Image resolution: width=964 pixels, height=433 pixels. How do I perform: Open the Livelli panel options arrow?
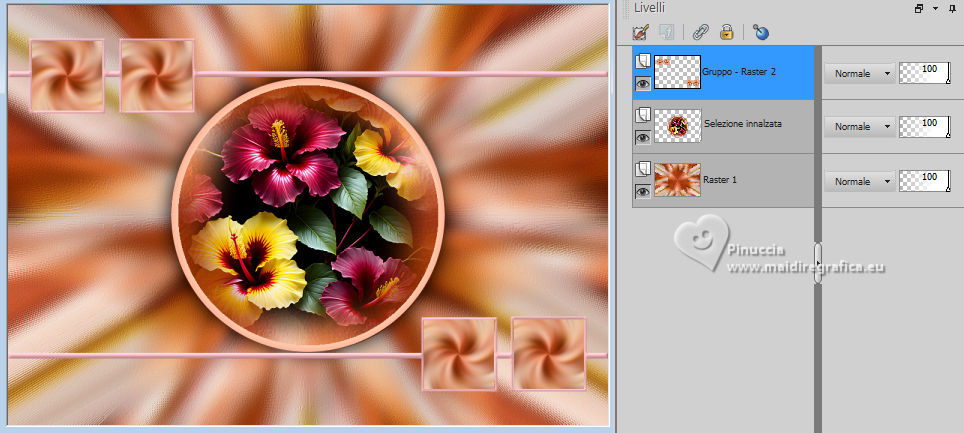(x=936, y=9)
